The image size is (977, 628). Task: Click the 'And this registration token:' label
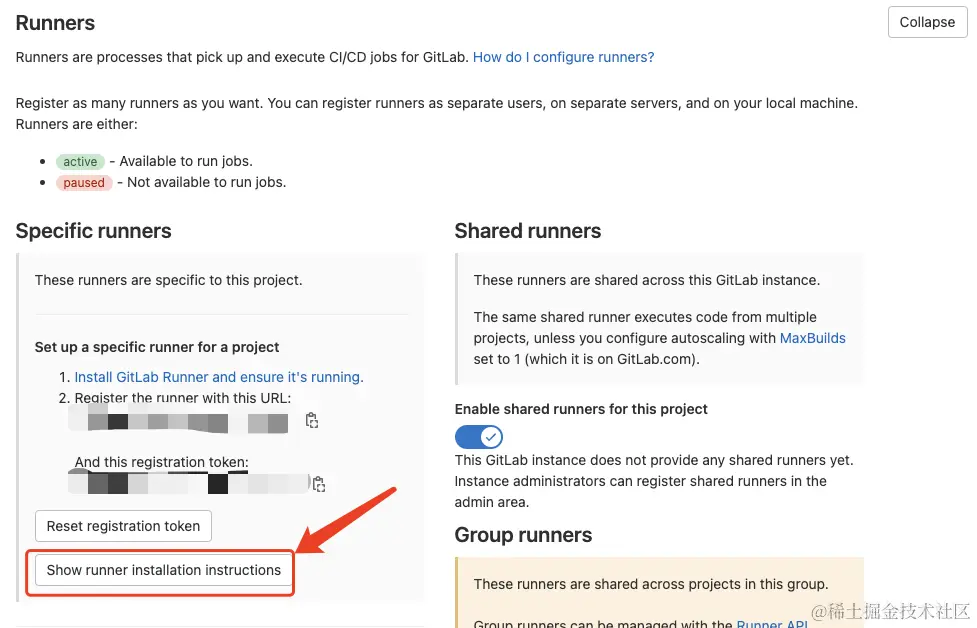click(161, 462)
